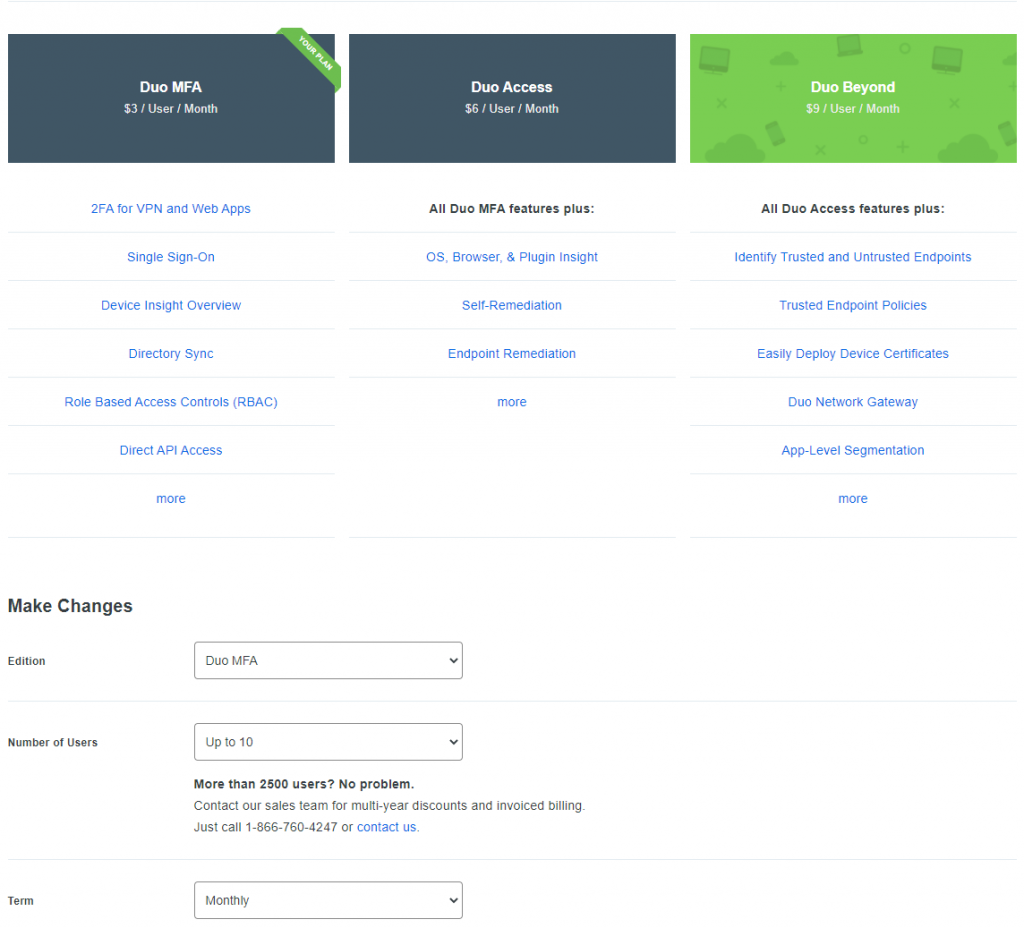The height and width of the screenshot is (928, 1024).
Task: Open Easily Deploy Device Certificates link
Action: click(853, 353)
